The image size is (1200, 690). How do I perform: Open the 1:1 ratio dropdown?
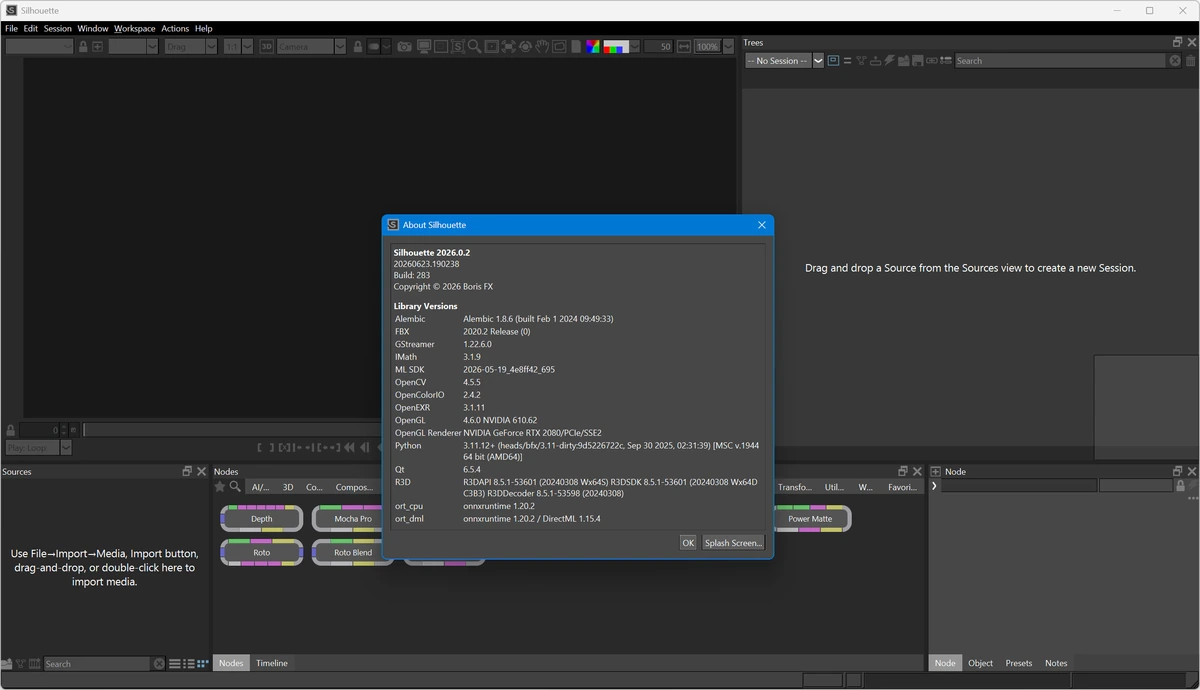[x=247, y=46]
